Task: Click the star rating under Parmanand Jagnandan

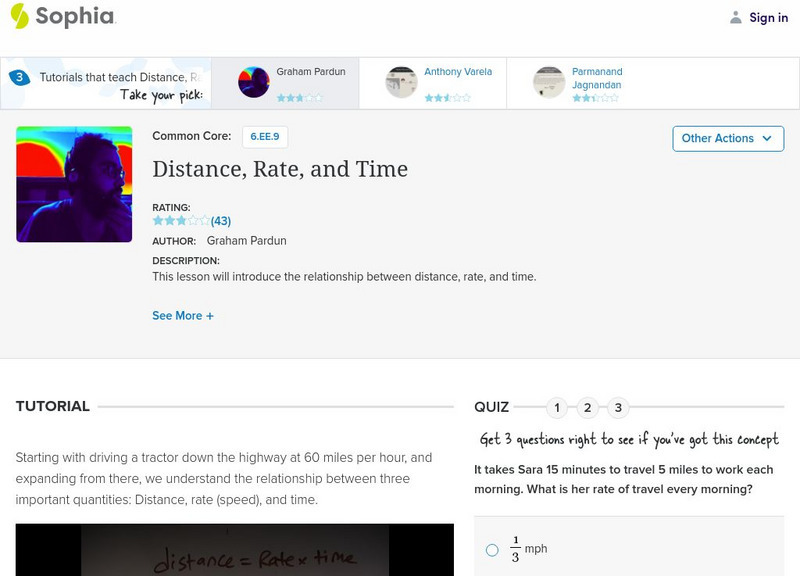Action: tap(595, 97)
